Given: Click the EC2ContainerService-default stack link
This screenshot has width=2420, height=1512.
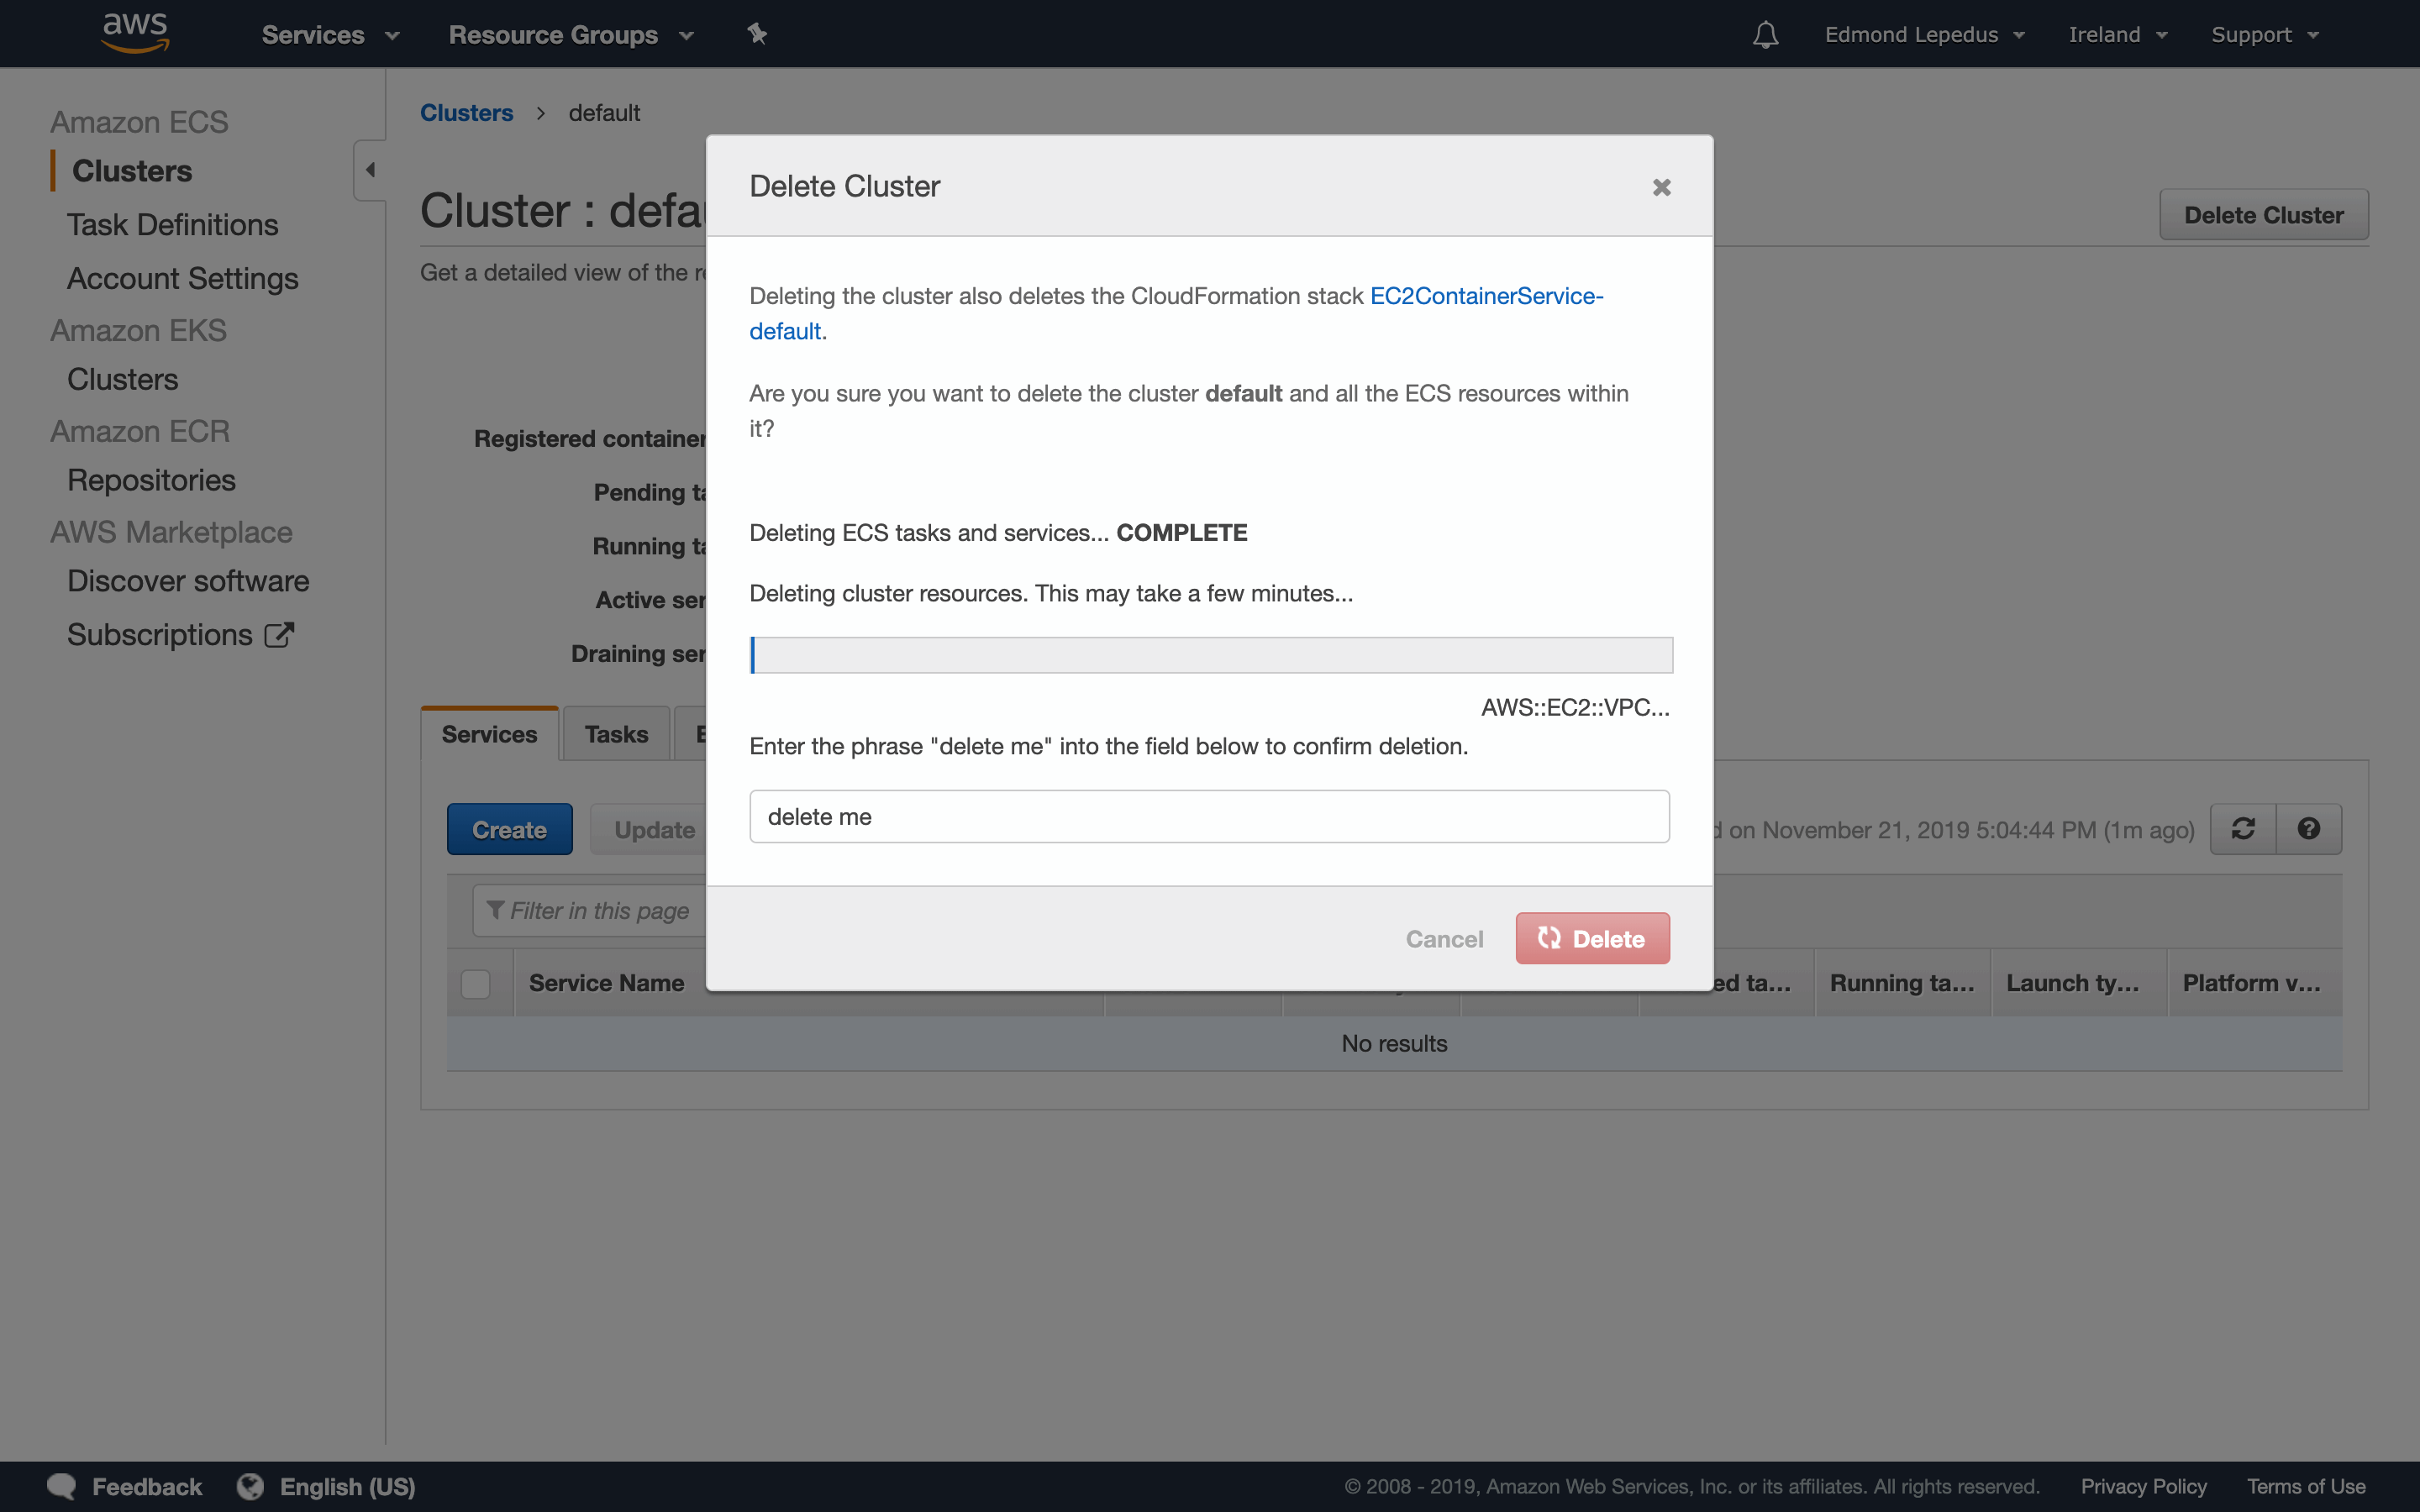Looking at the screenshot, I should tap(1484, 296).
